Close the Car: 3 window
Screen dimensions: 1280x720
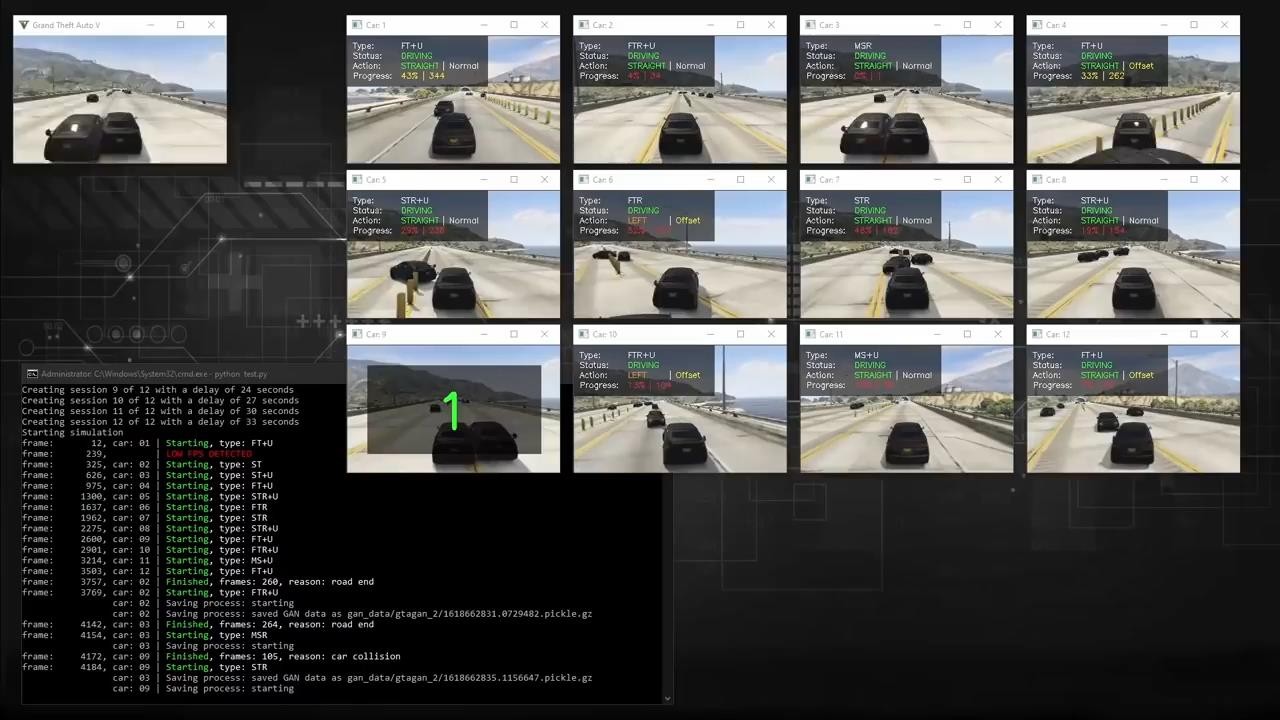(x=998, y=25)
